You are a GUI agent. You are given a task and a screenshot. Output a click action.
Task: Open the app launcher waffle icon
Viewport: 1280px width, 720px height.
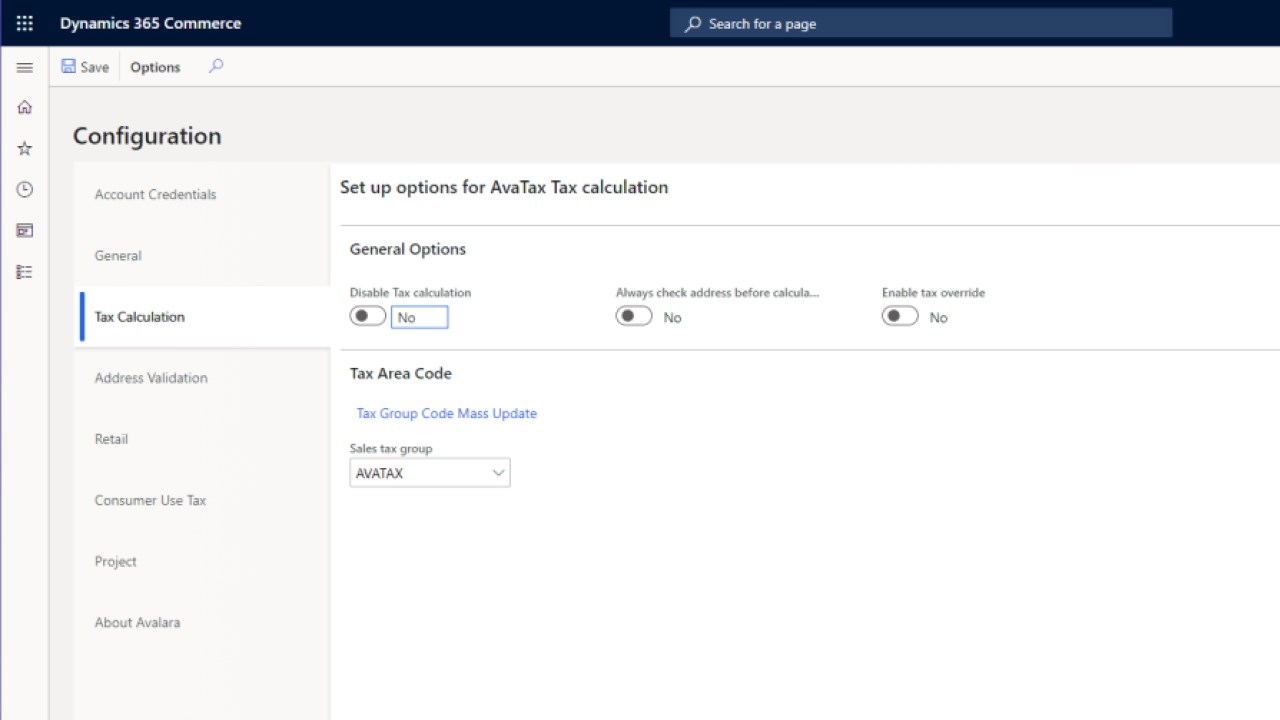click(24, 23)
